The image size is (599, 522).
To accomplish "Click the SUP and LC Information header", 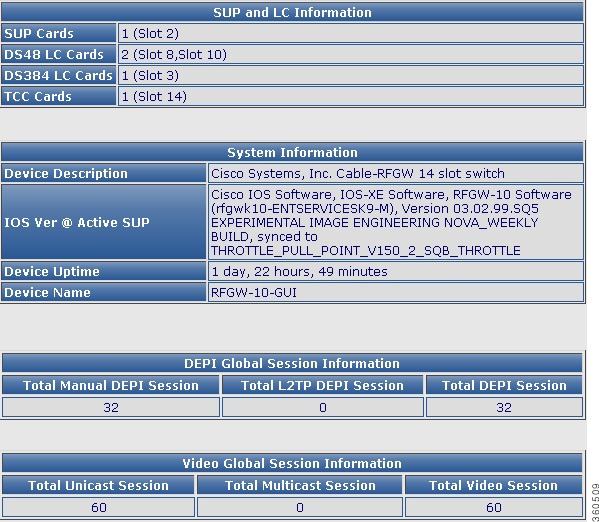I will (292, 12).
